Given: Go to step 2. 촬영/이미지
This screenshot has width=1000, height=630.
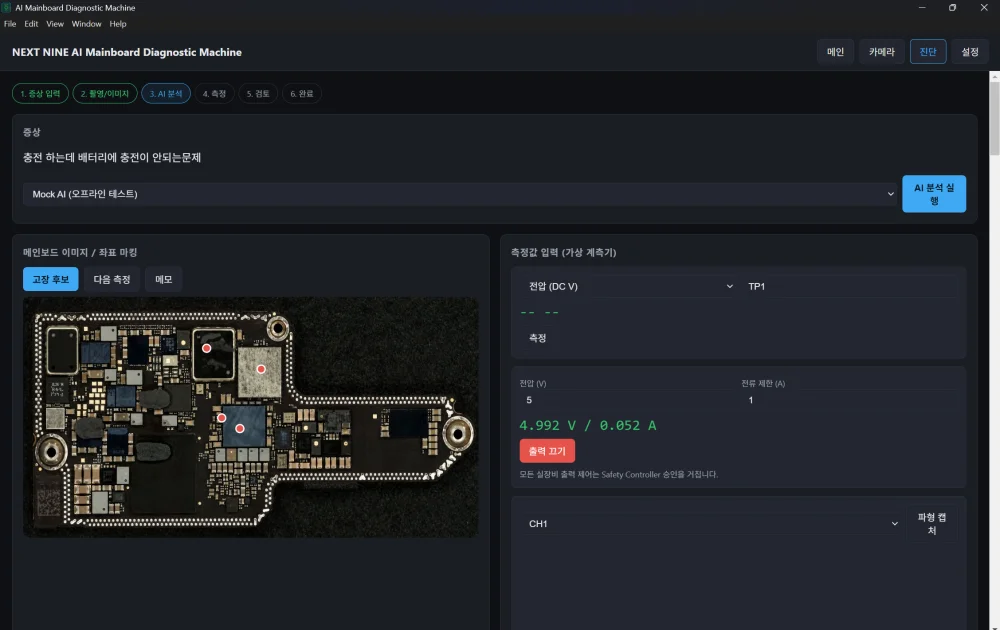Looking at the screenshot, I should pyautogui.click(x=105, y=94).
